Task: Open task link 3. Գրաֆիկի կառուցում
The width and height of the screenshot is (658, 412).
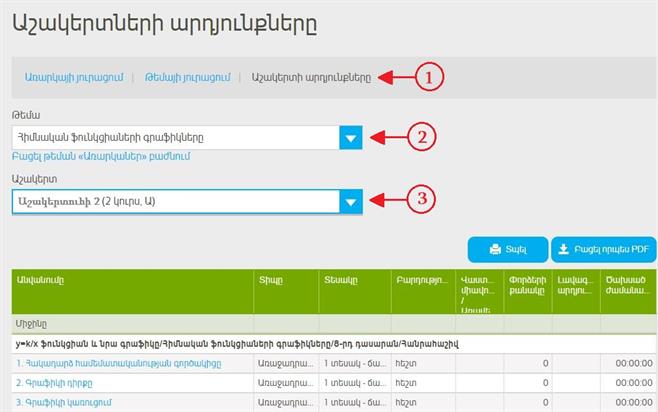Action: pos(63,402)
